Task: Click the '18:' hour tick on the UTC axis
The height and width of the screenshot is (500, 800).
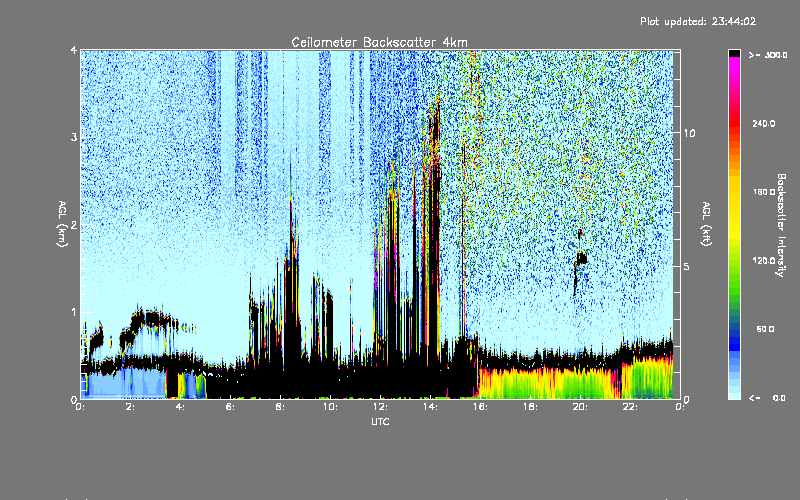Action: (530, 407)
